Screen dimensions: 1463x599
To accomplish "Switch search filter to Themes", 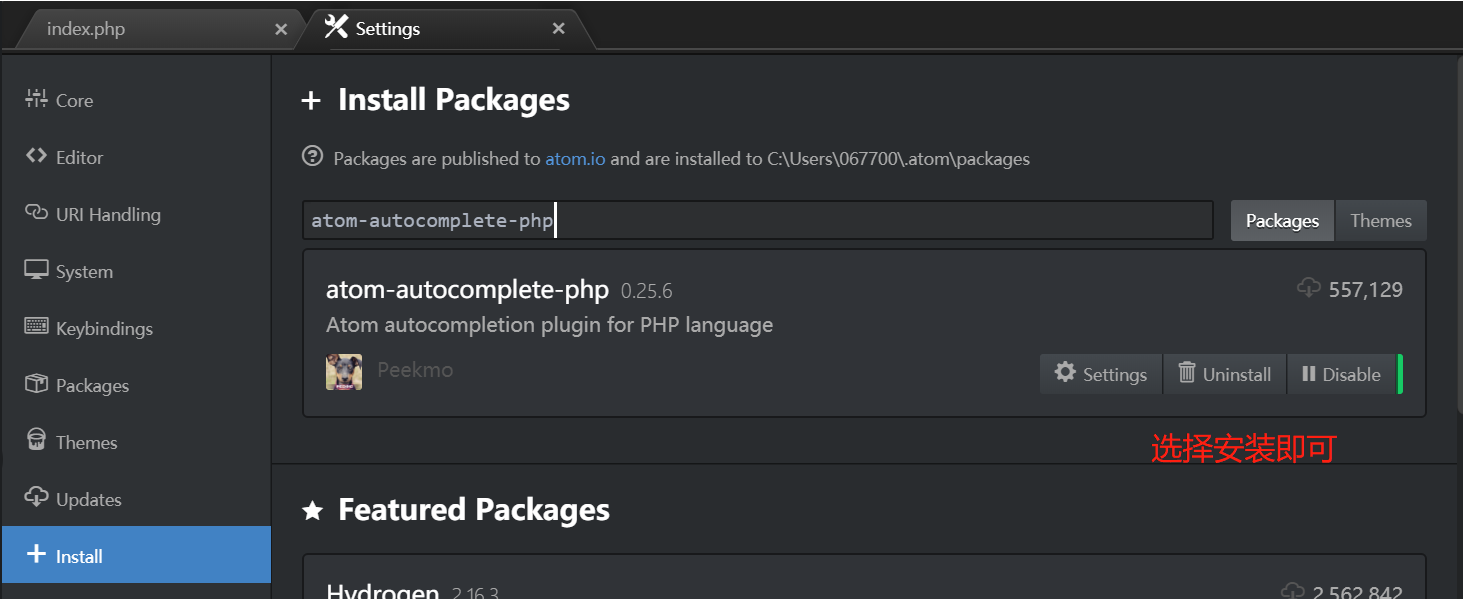I will 1380,221.
